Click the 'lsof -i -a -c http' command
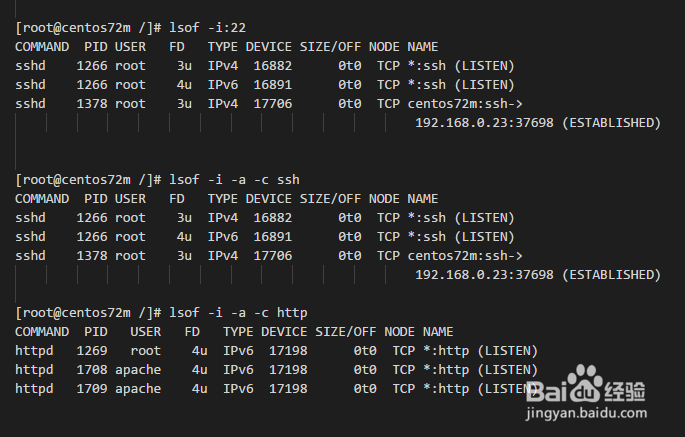Image resolution: width=685 pixels, height=437 pixels. 239,313
